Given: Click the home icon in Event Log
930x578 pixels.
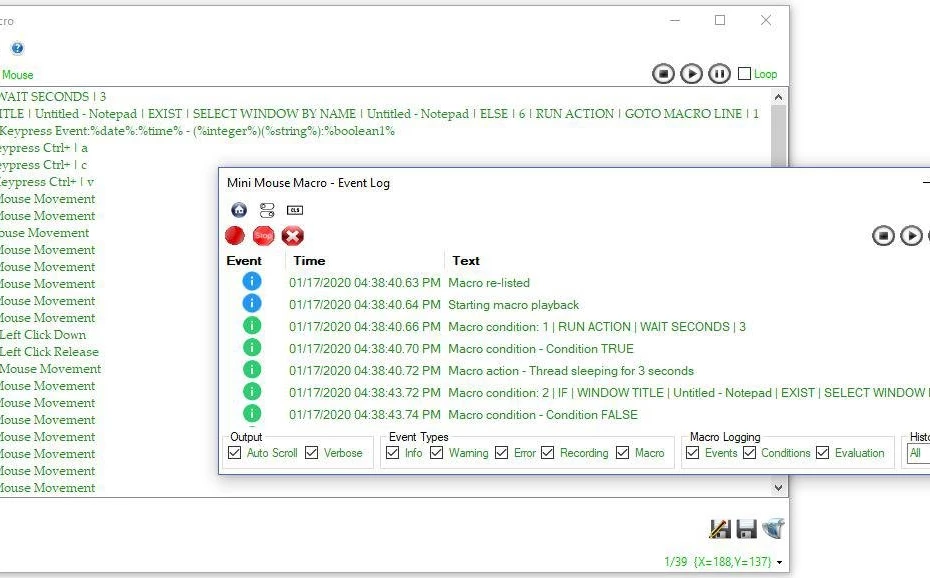Looking at the screenshot, I should (x=239, y=210).
